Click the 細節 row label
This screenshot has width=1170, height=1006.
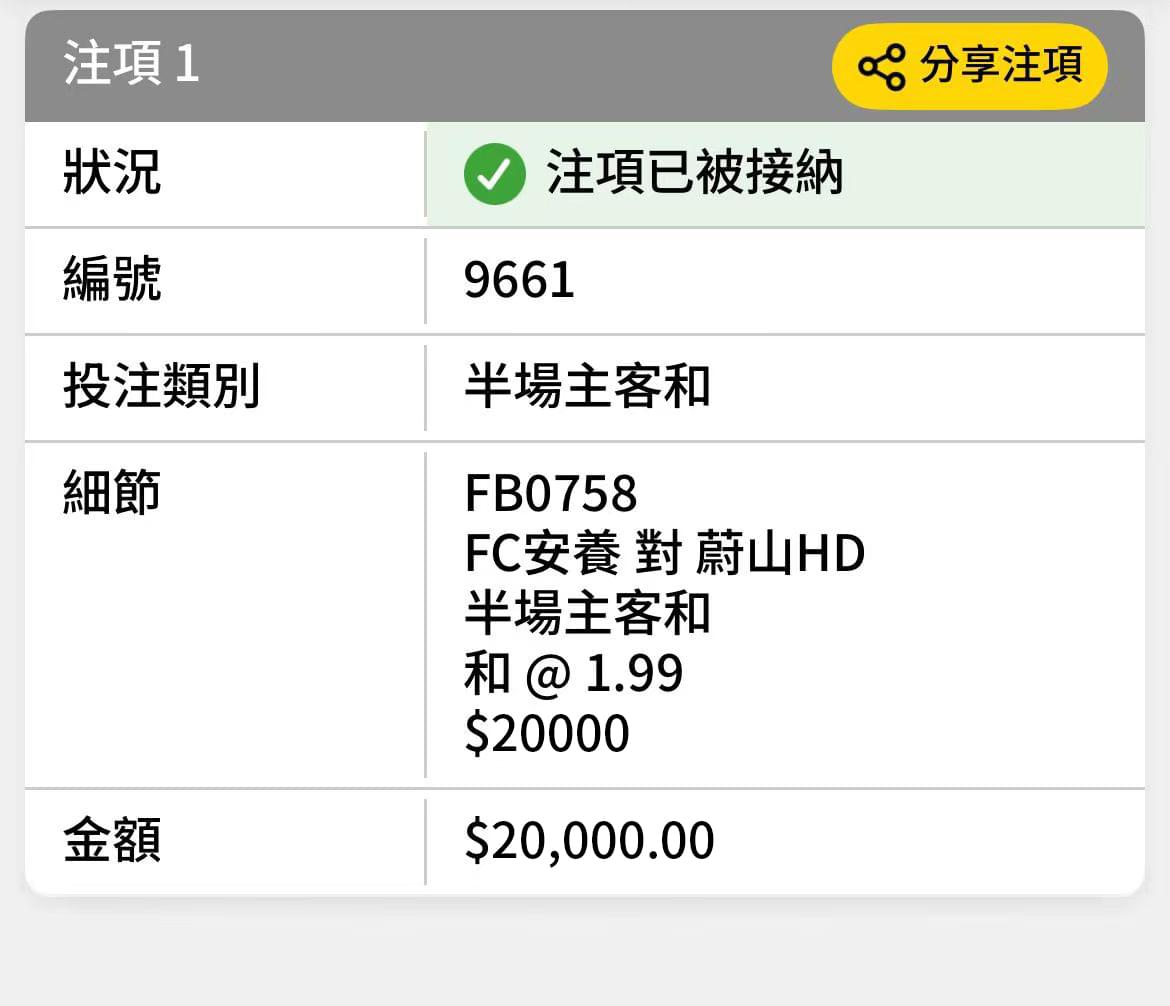coord(112,493)
